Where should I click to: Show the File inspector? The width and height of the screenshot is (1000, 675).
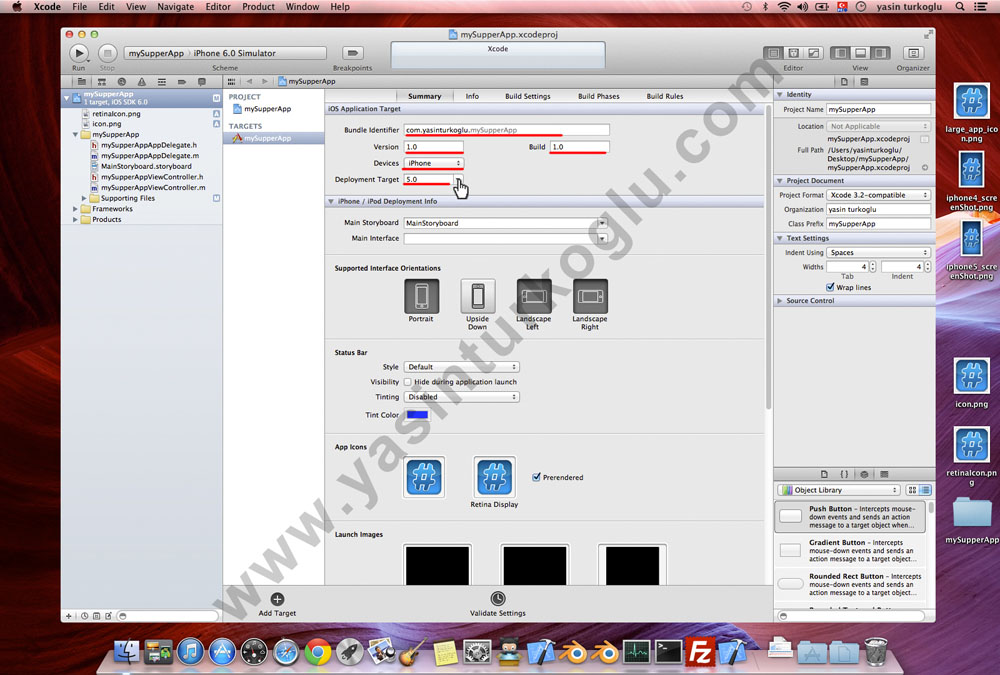[844, 82]
